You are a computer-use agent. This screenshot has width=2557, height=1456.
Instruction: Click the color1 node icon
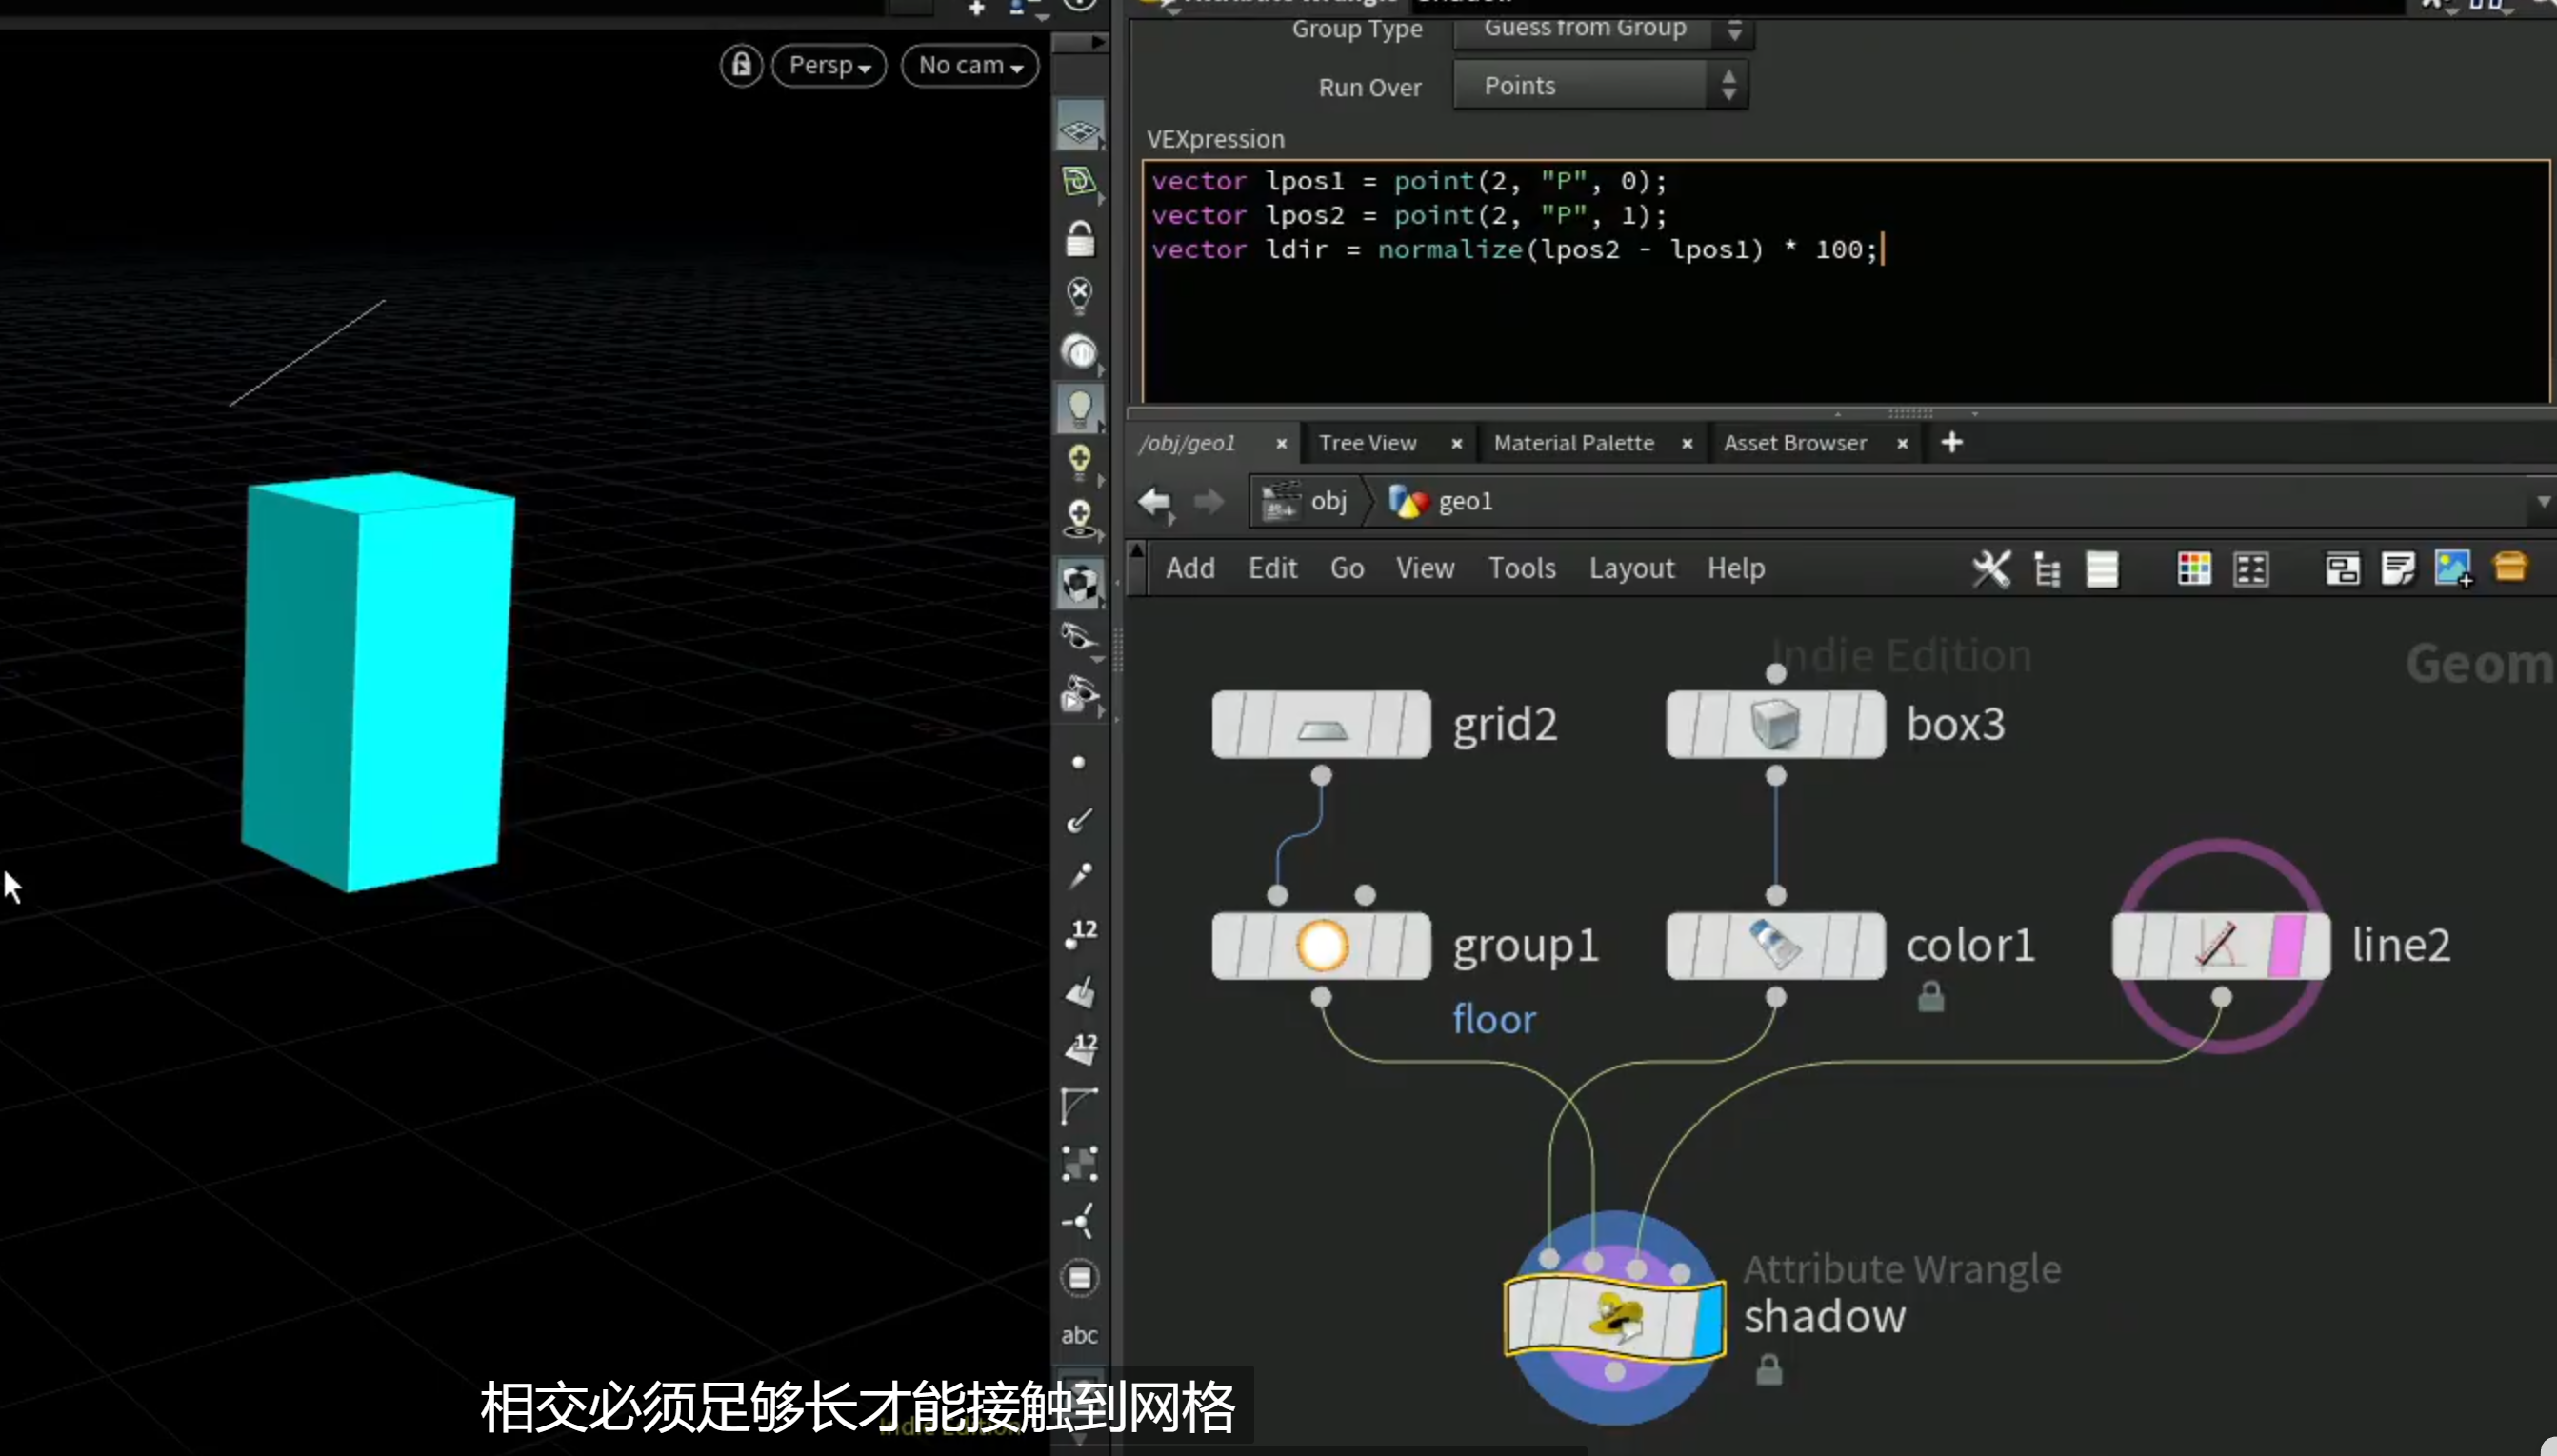click(x=1775, y=946)
